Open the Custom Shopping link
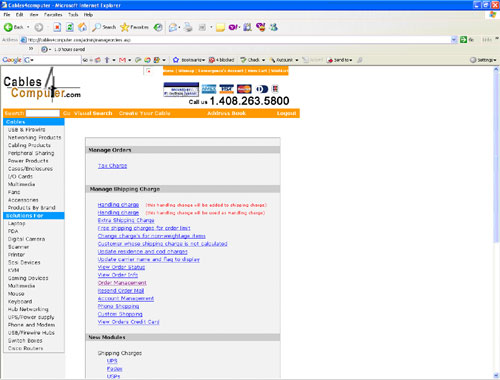The height and width of the screenshot is (380, 500). pos(120,314)
